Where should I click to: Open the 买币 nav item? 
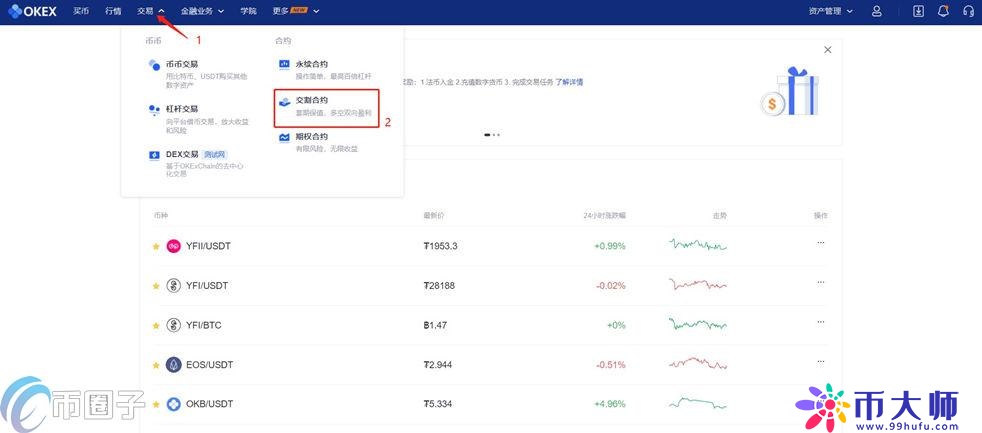(81, 11)
